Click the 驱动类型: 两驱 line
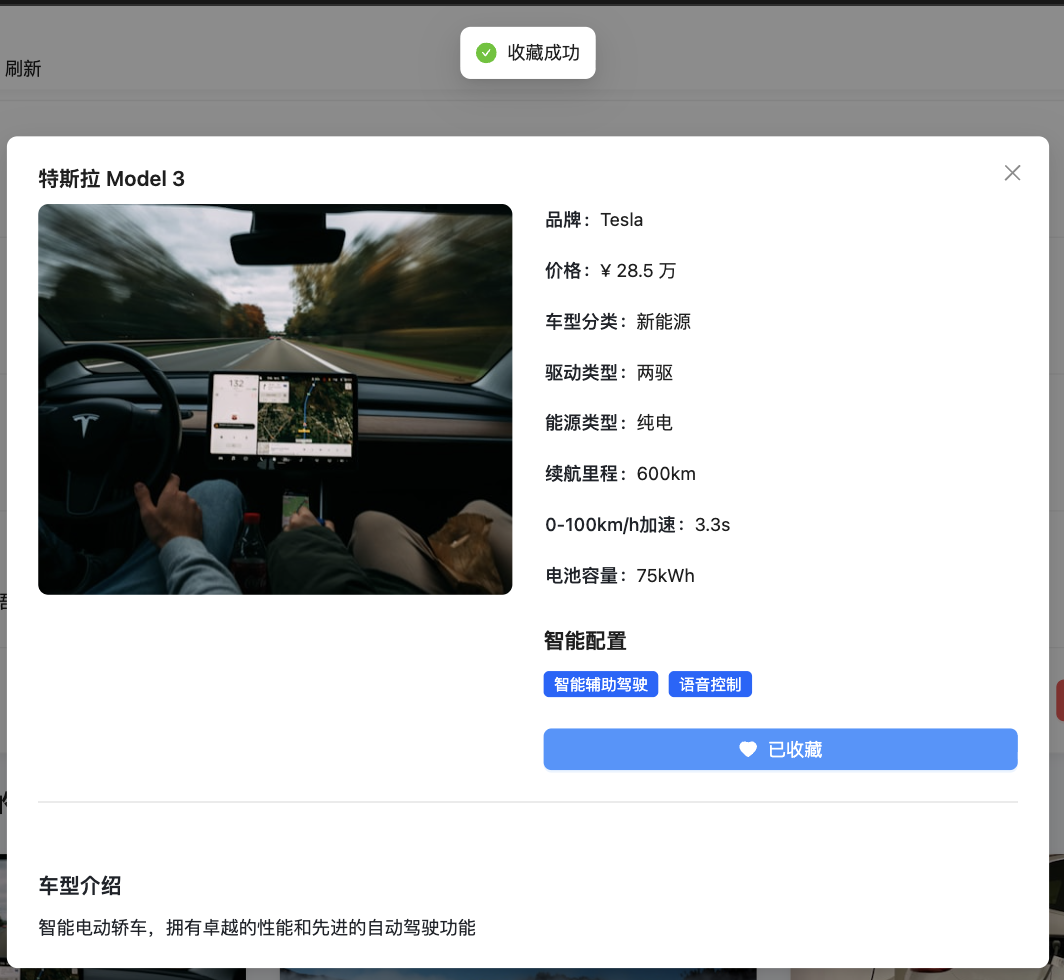The image size is (1064, 980). tap(609, 373)
